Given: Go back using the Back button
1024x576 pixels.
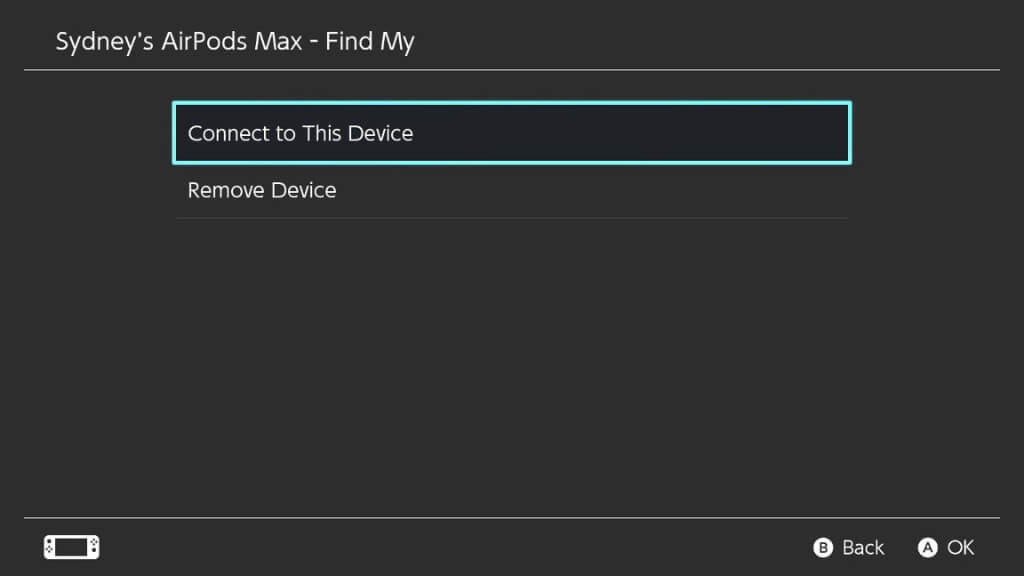Looking at the screenshot, I should 849,547.
